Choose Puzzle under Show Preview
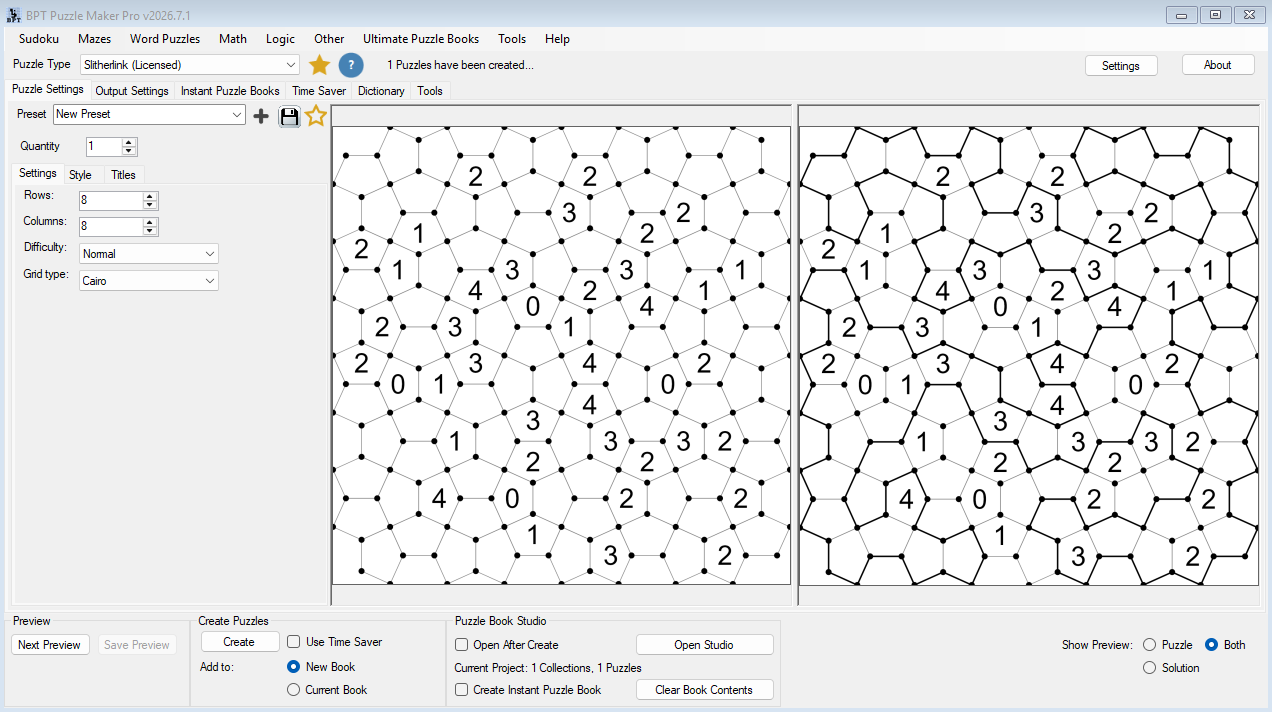The image size is (1272, 712). click(1149, 645)
